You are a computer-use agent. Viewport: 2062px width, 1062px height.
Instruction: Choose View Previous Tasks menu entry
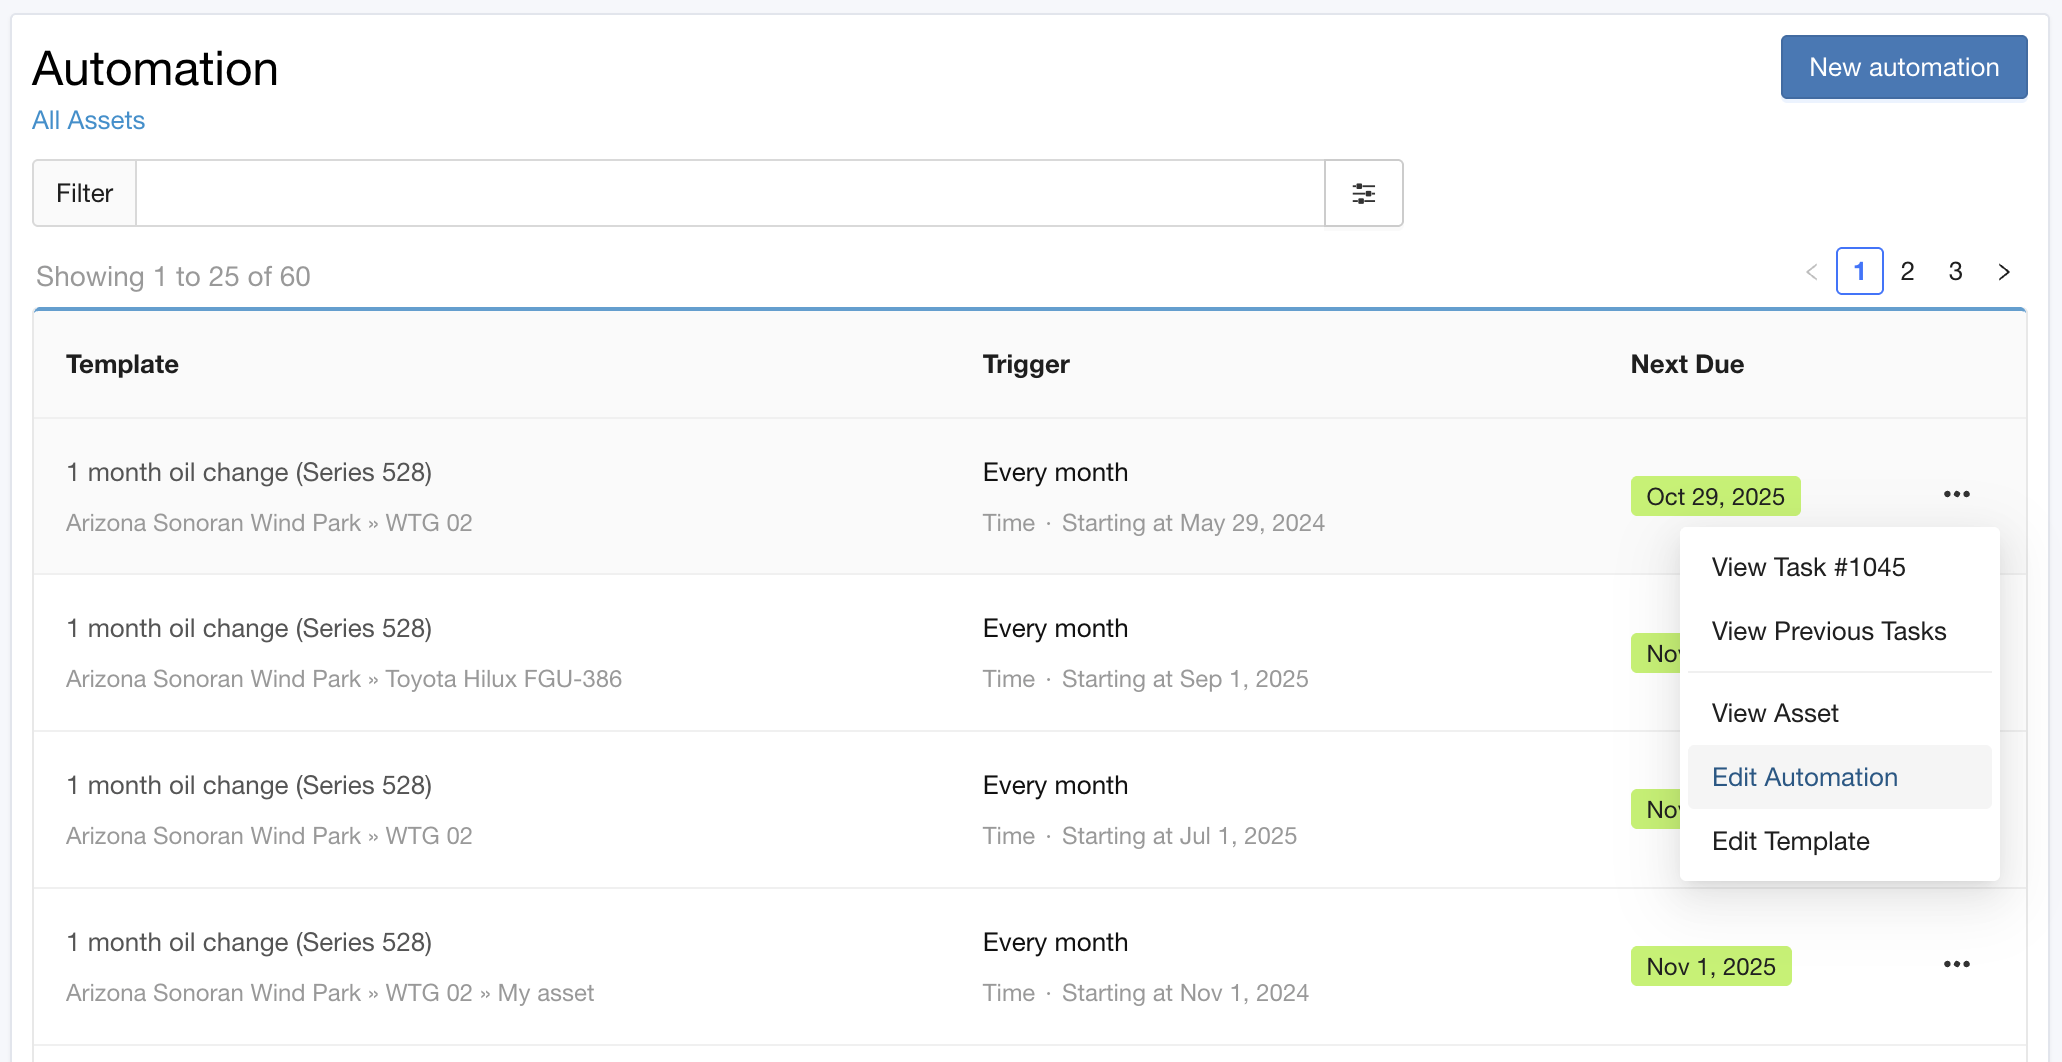click(1828, 631)
